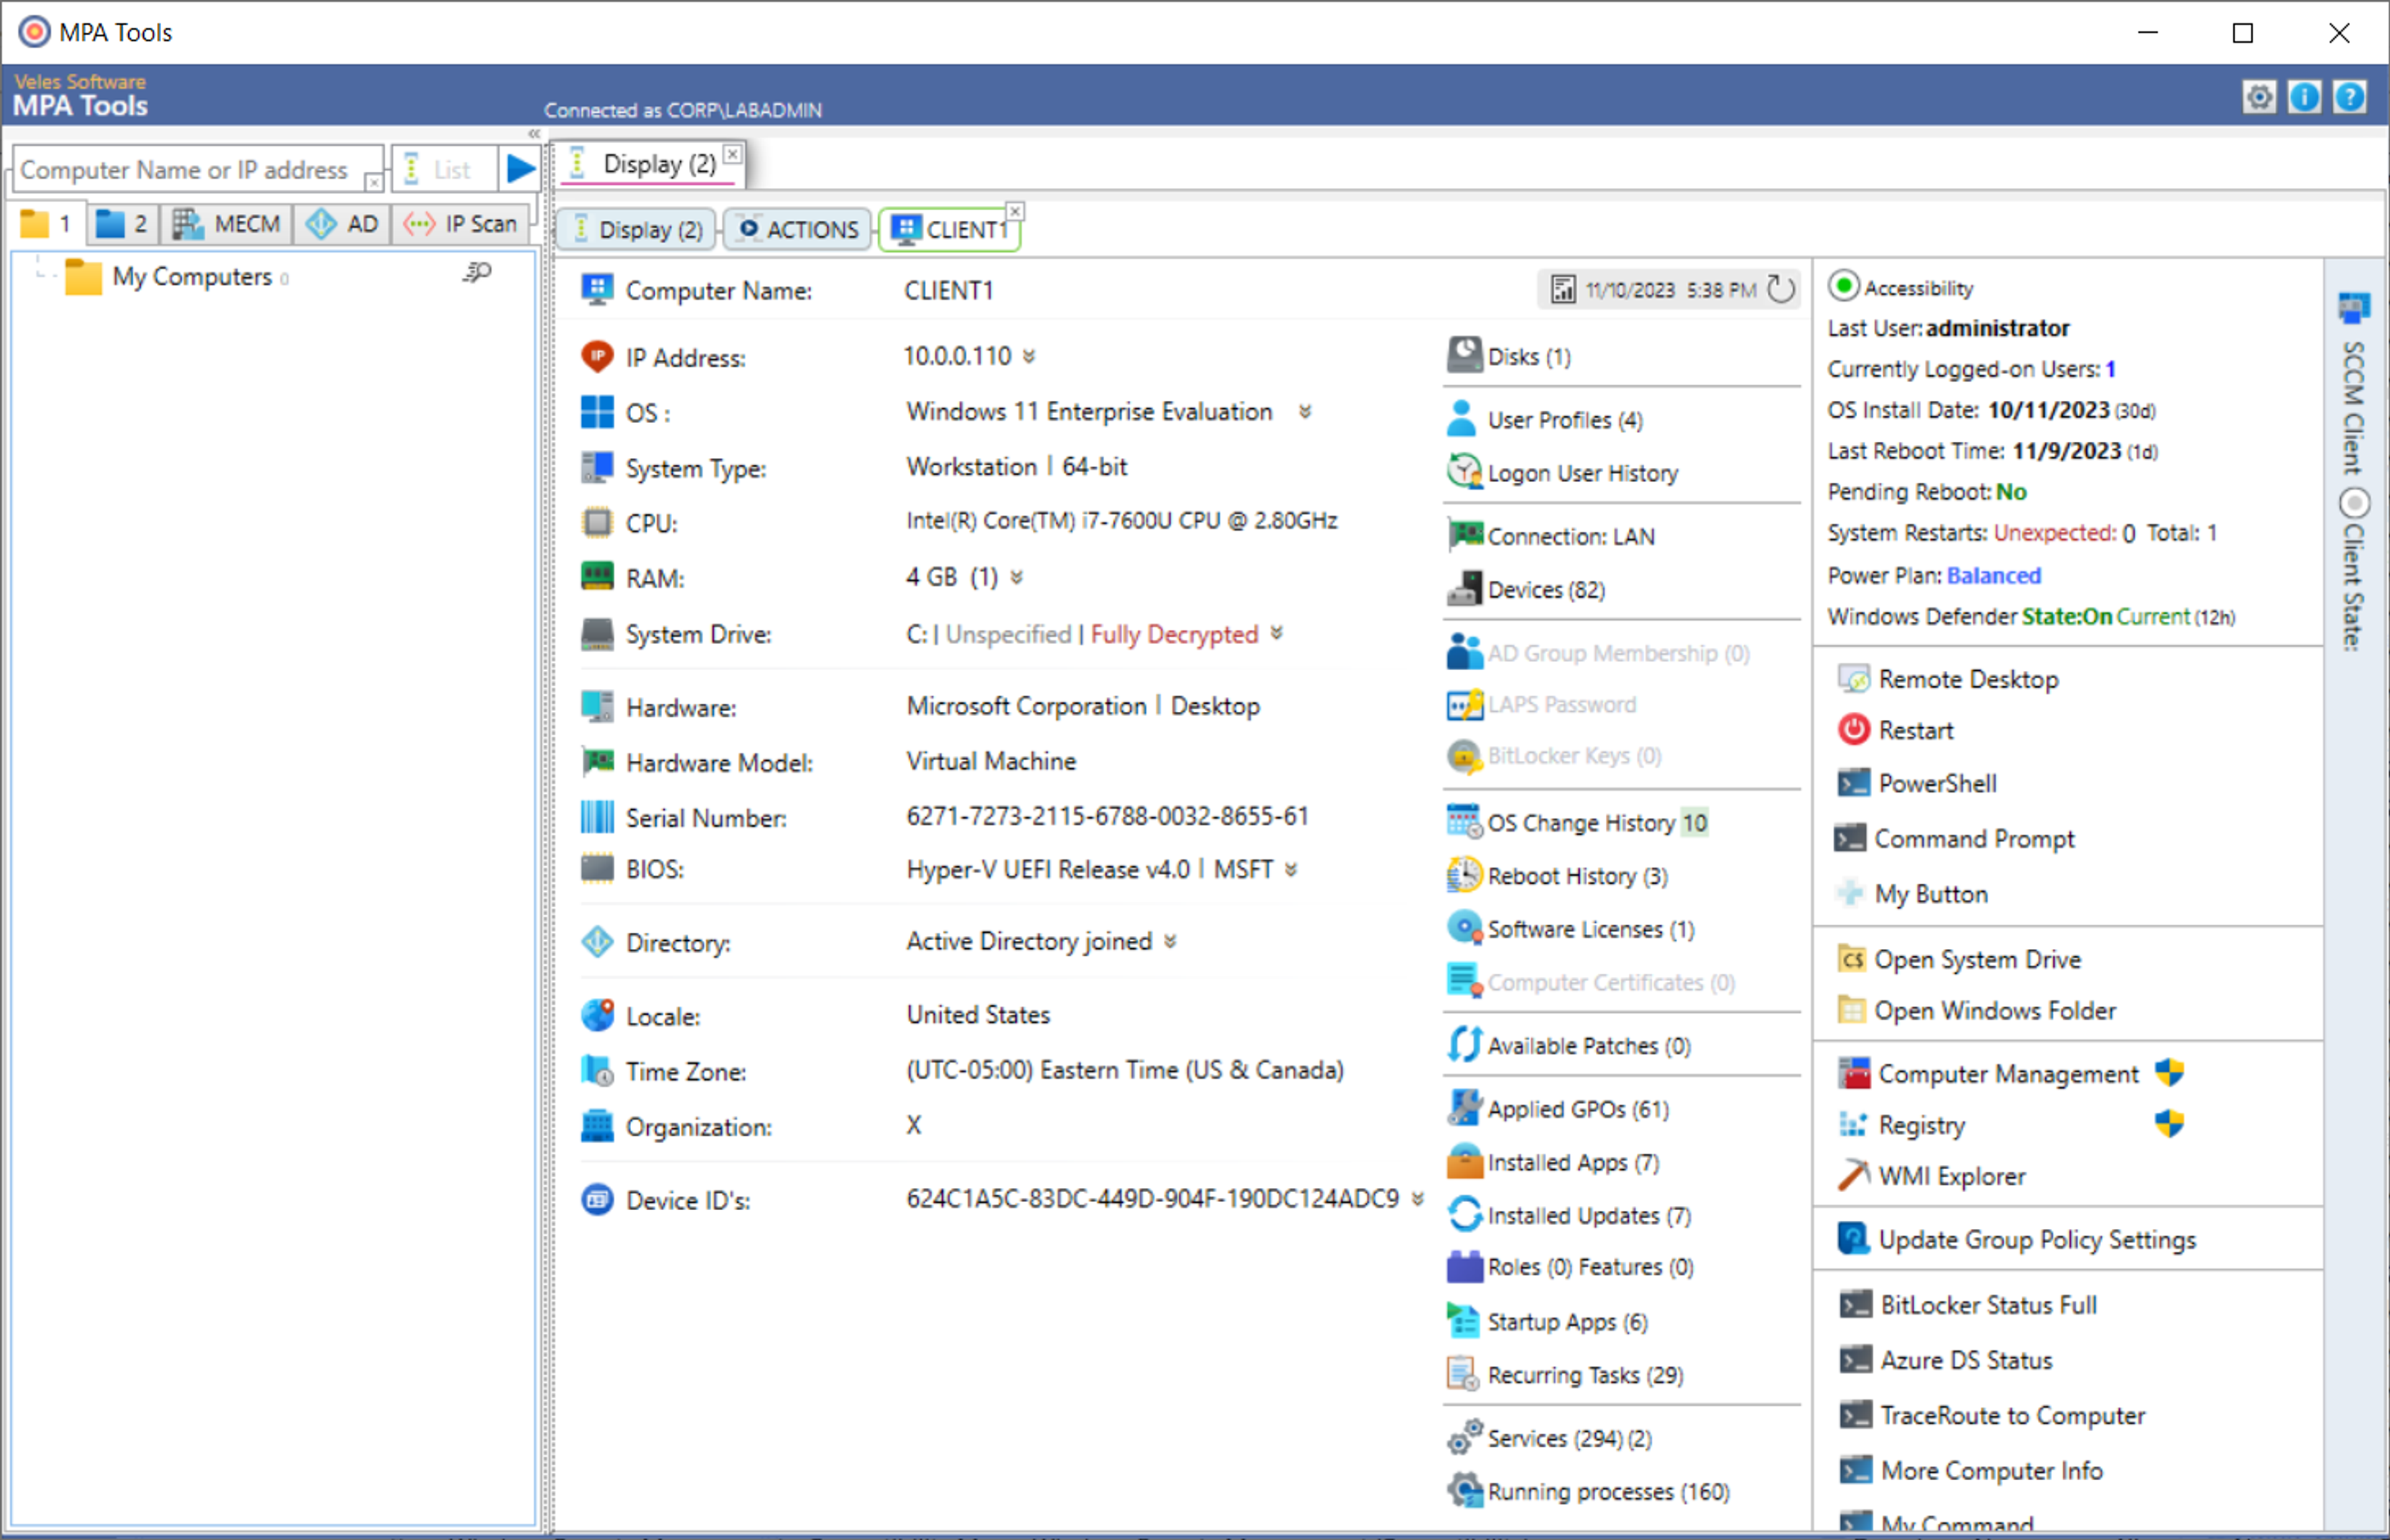Open Roles (0) Features (0)

pyautogui.click(x=1570, y=1266)
